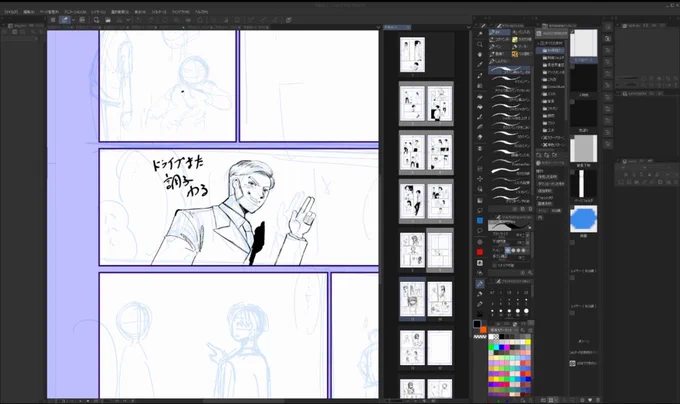The width and height of the screenshot is (680, 404).
Task: Click the blue square icon in tool palette
Action: pyautogui.click(x=480, y=221)
